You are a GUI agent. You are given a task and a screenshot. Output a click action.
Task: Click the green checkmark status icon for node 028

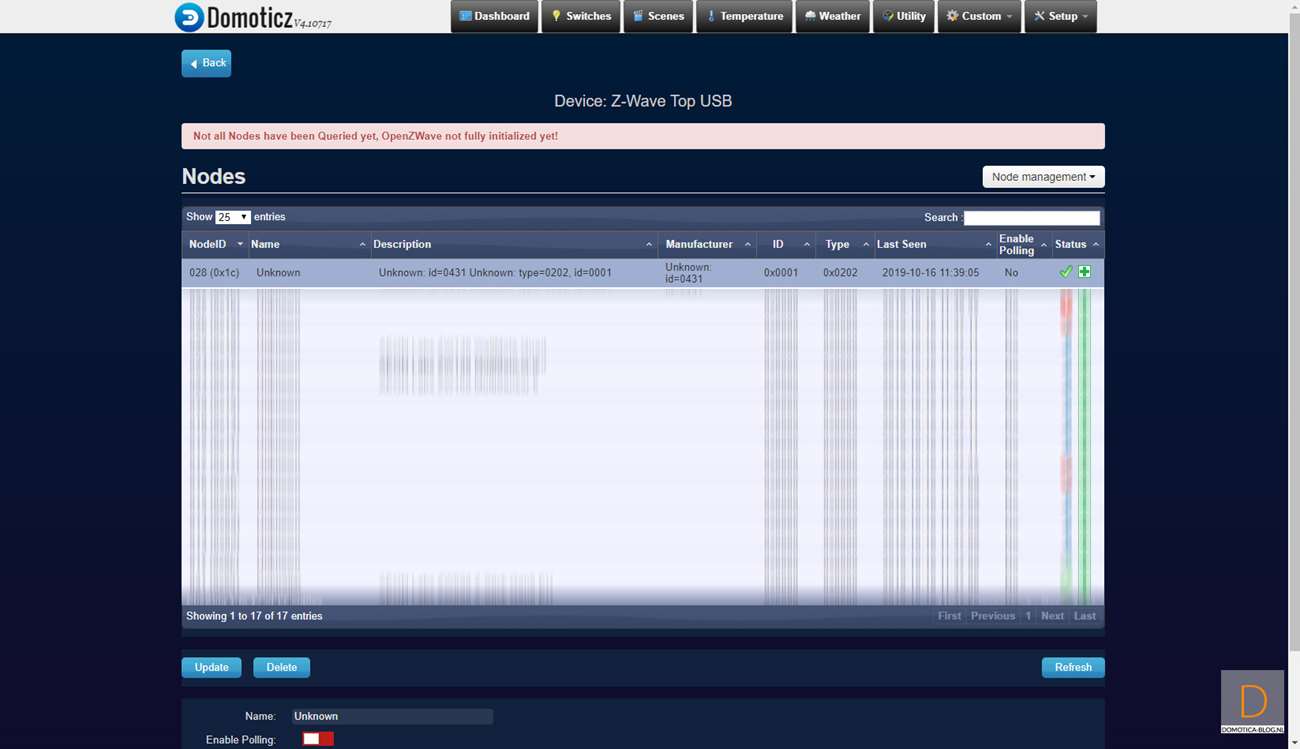[x=1066, y=272]
